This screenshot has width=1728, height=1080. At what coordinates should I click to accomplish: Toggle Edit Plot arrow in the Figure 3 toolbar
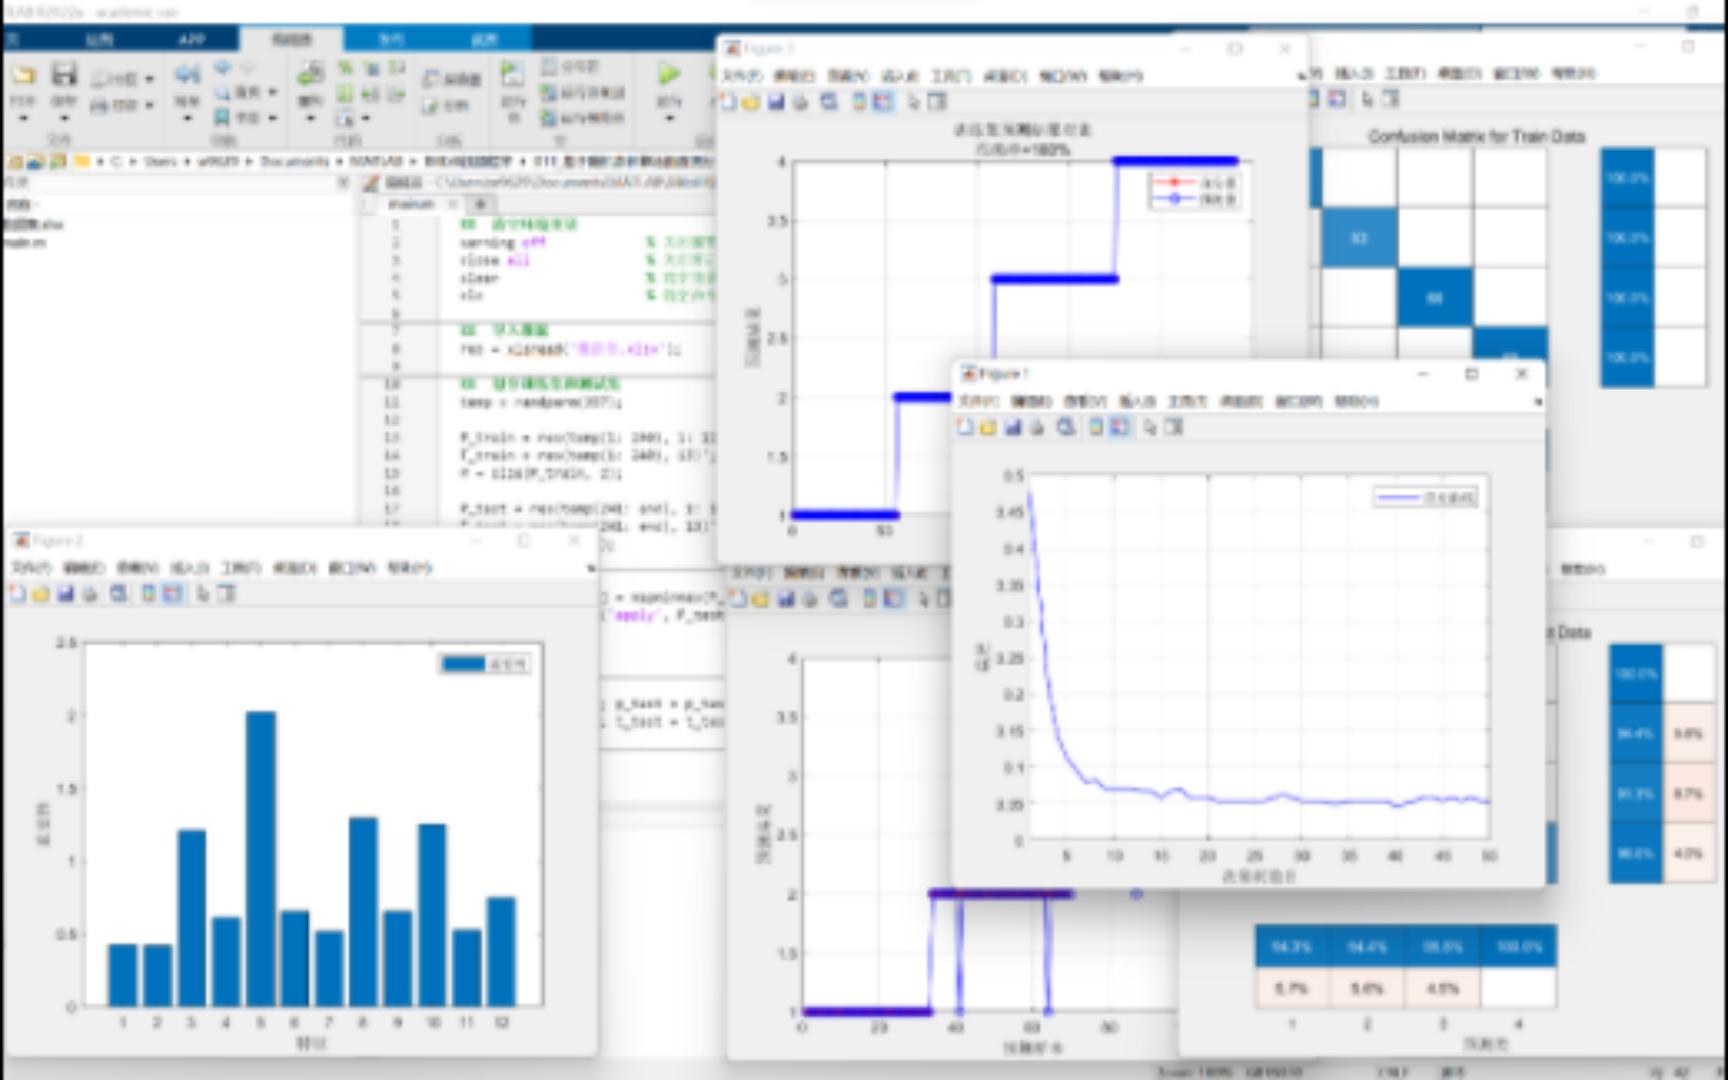point(913,102)
